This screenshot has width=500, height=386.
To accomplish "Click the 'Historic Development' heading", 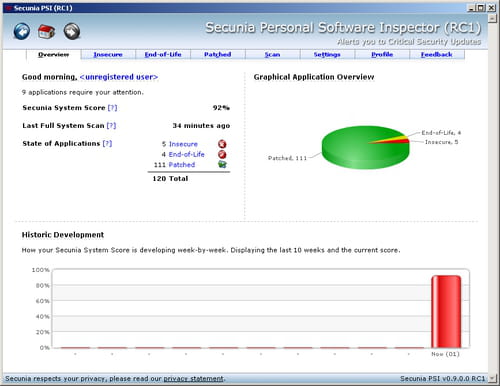I will 63,235.
